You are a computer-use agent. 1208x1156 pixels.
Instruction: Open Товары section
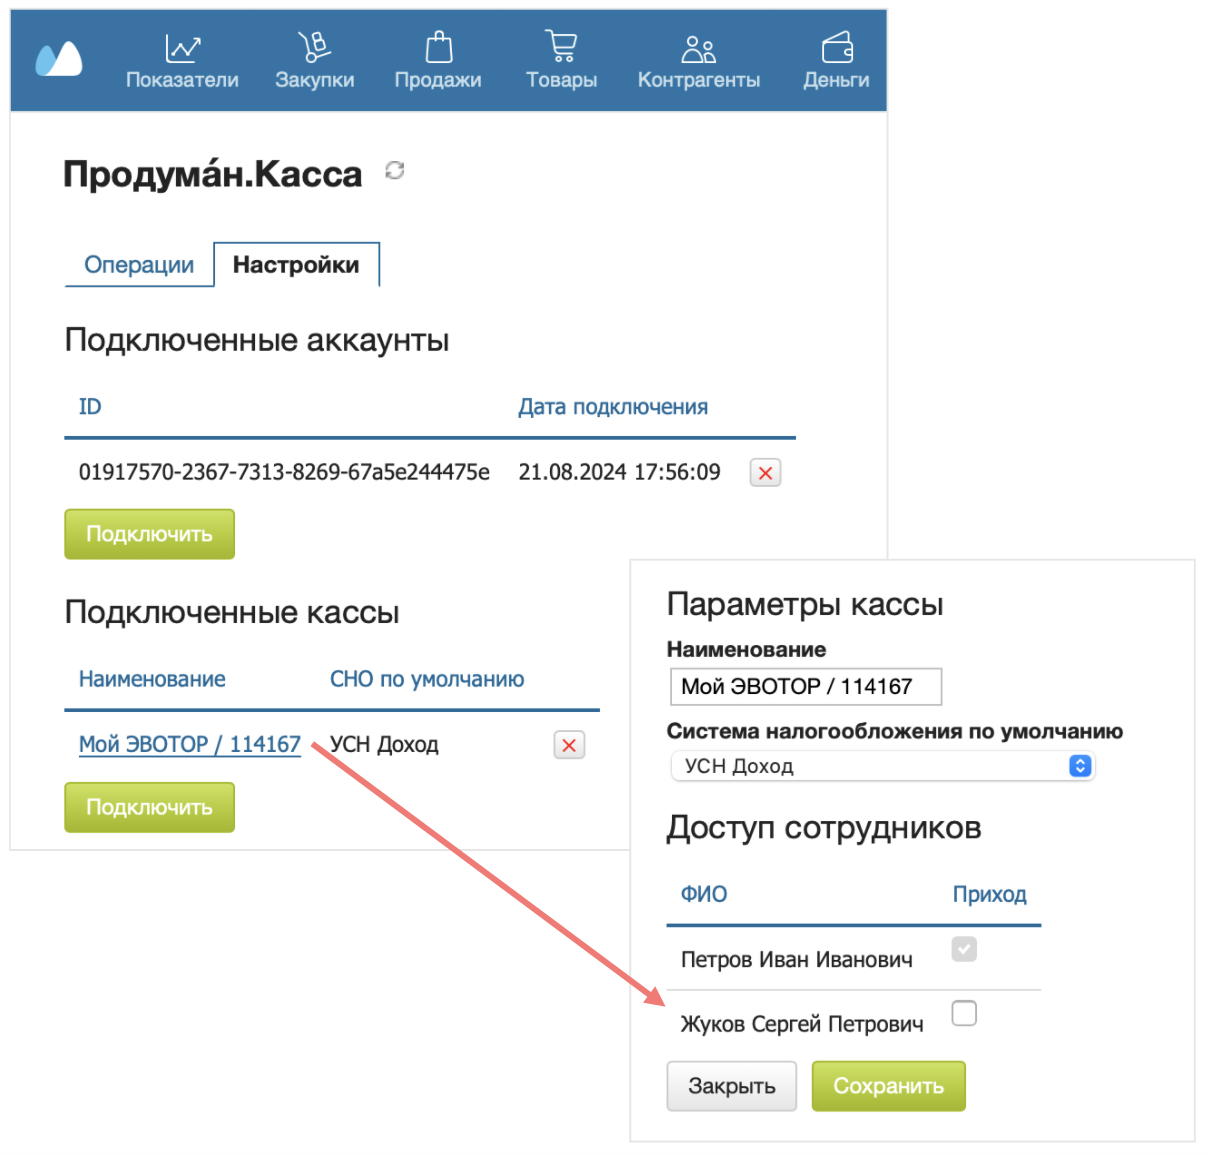562,62
